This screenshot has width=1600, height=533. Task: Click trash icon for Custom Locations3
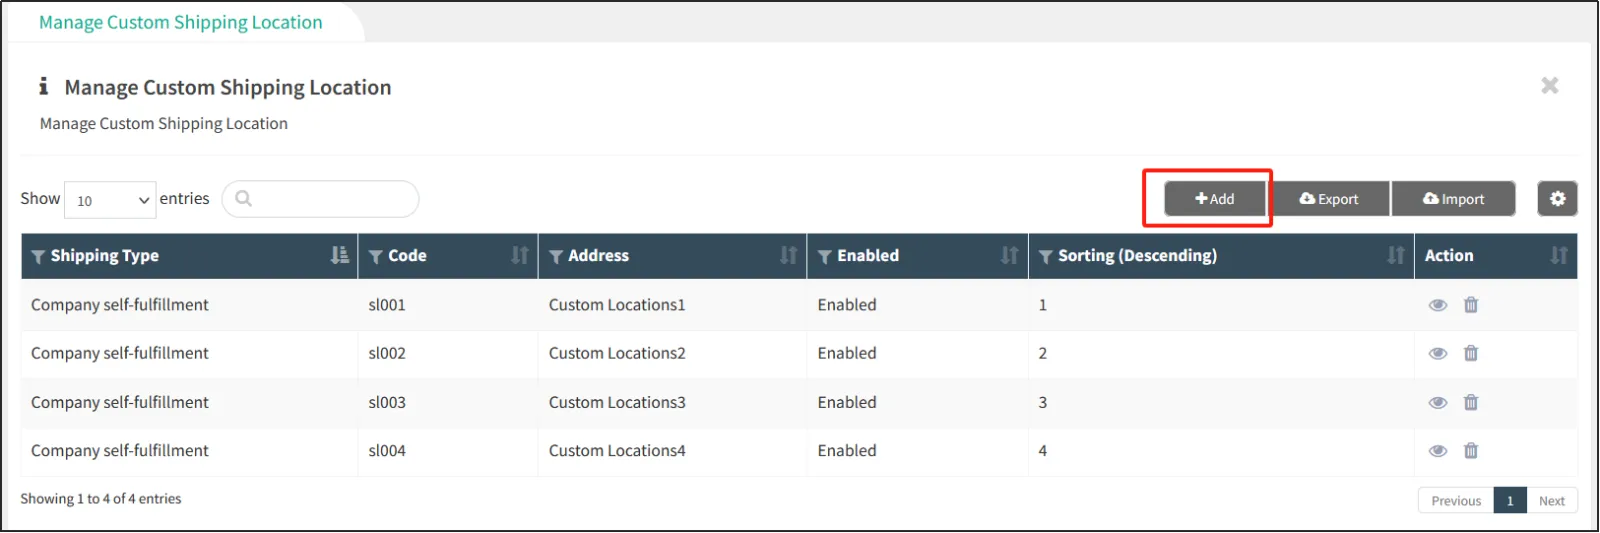[x=1471, y=402]
